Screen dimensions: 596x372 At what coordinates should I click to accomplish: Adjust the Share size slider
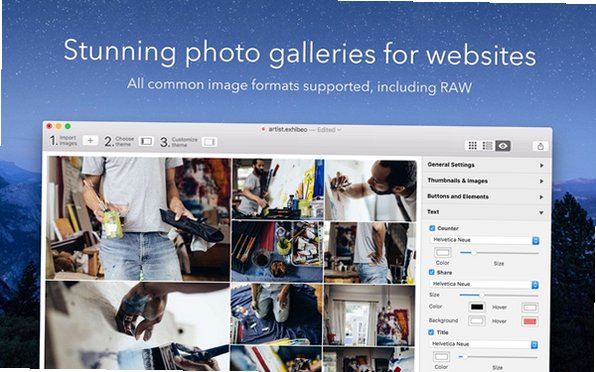pos(498,295)
